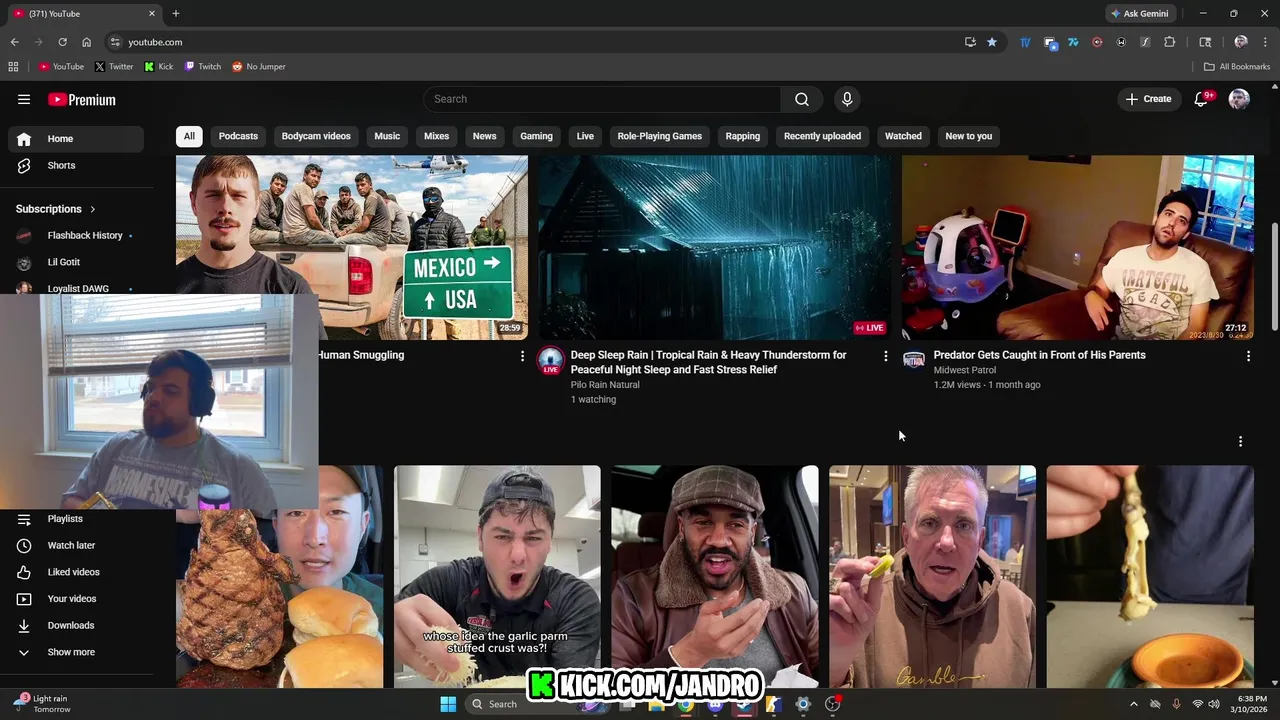Expand the Subscriptions section
The image size is (1280, 720).
(x=56, y=209)
